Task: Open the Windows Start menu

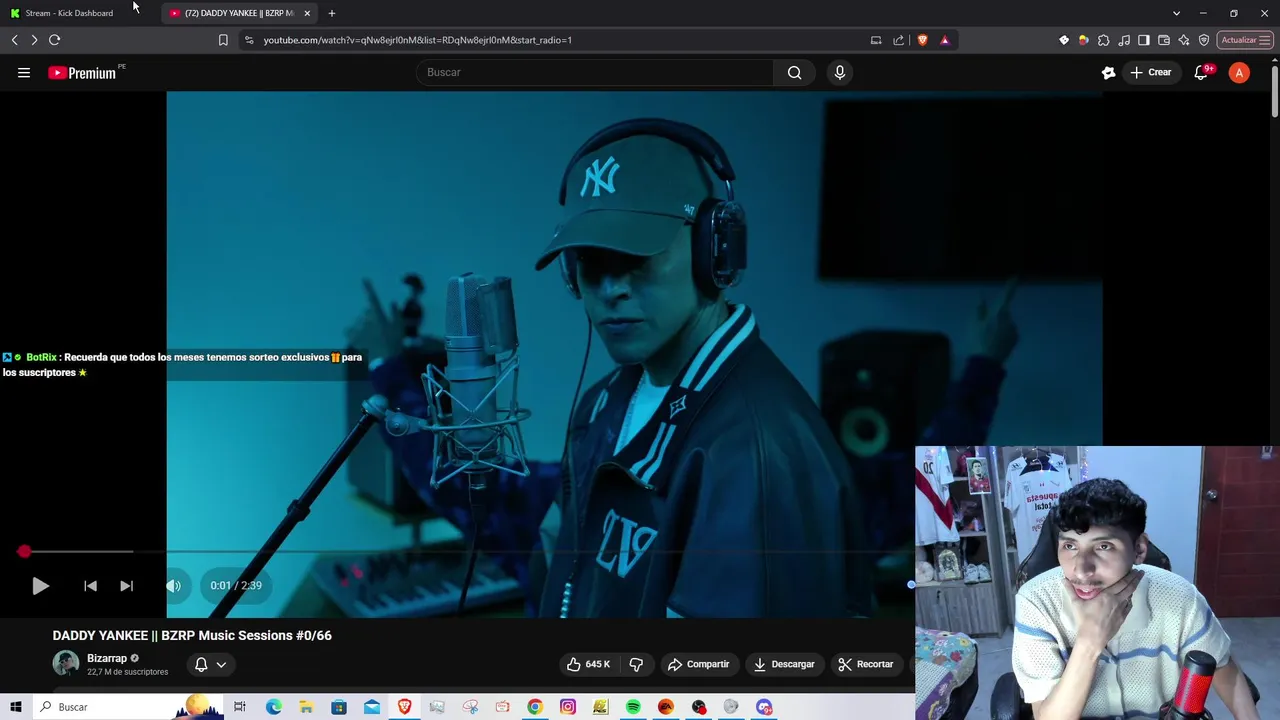Action: pyautogui.click(x=16, y=707)
